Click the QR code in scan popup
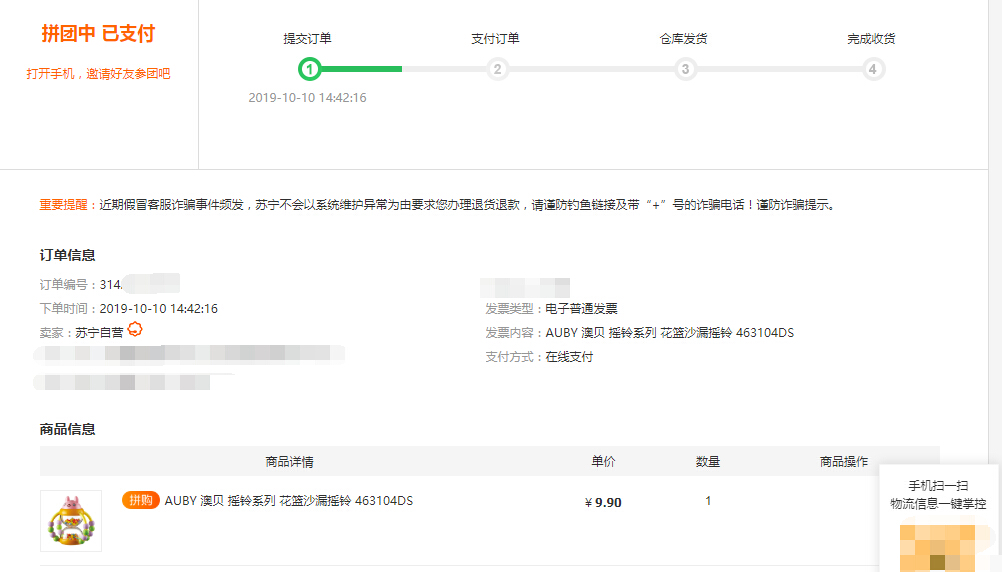The width and height of the screenshot is (1002, 572). point(937,548)
